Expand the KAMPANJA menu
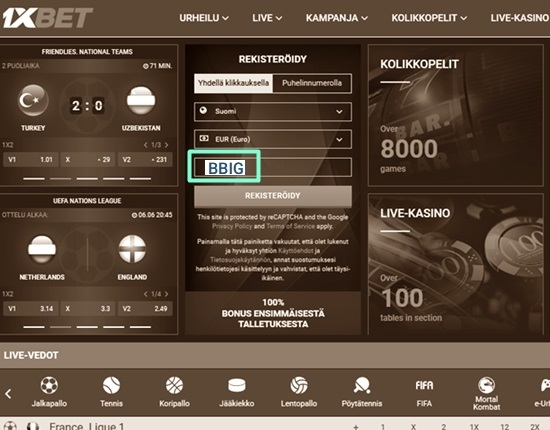The height and width of the screenshot is (430, 550). (337, 18)
